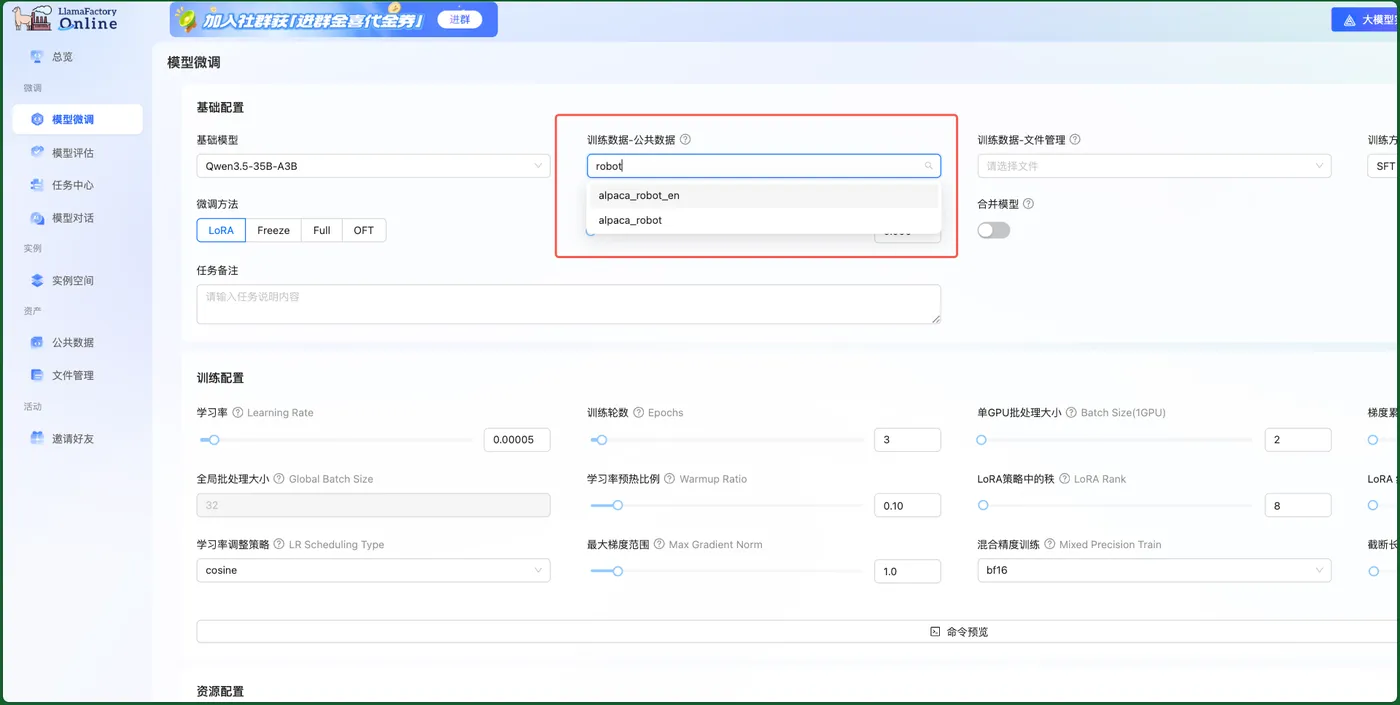The image size is (1400, 705).
Task: Click help icon next to 训练轮数
Action: coord(639,412)
